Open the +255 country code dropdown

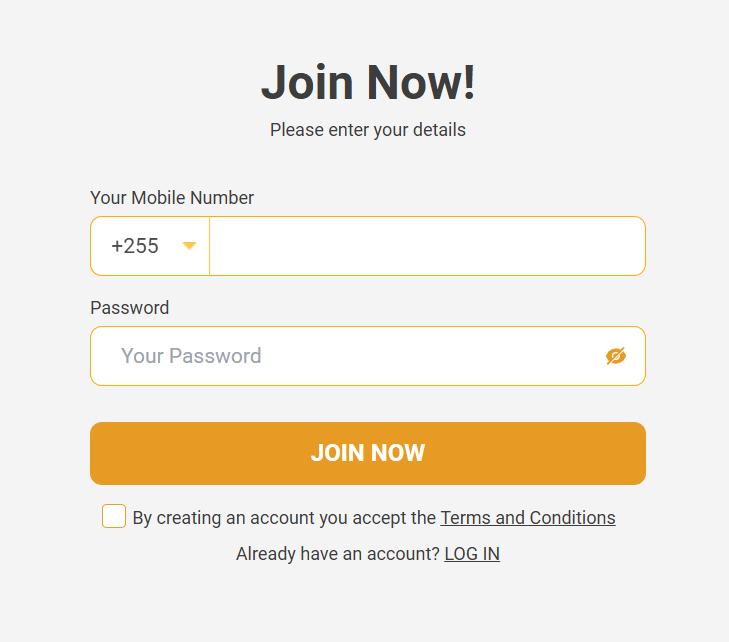[150, 246]
